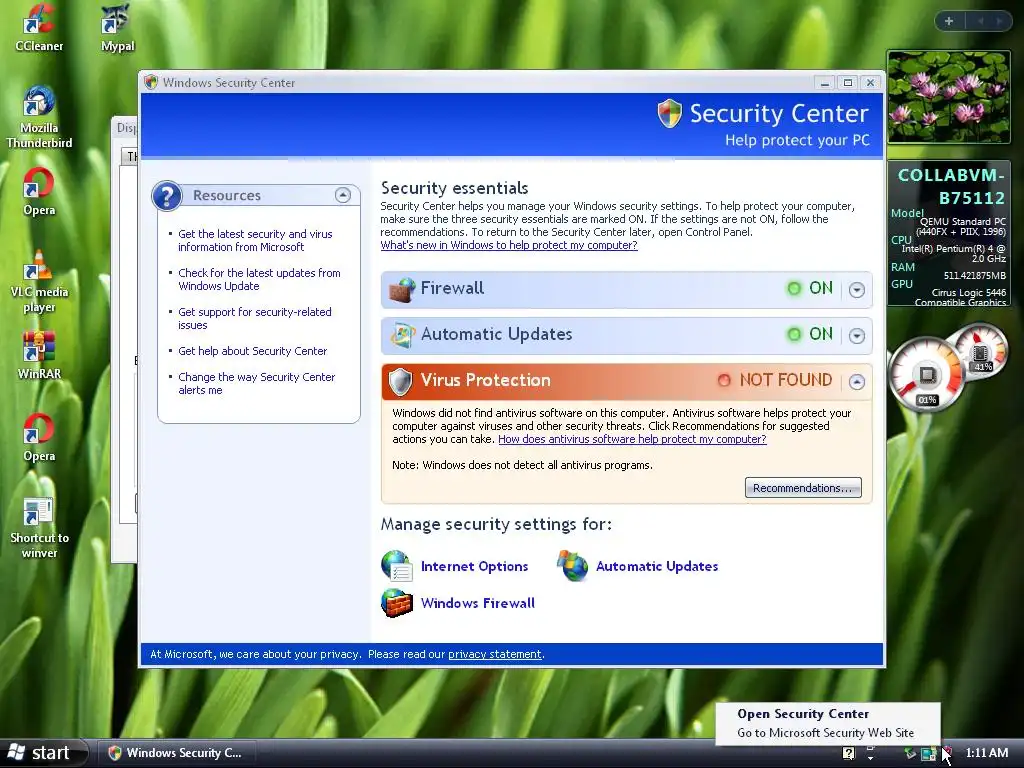The width and height of the screenshot is (1024, 768).
Task: Get support for security-related issues
Action: point(255,319)
